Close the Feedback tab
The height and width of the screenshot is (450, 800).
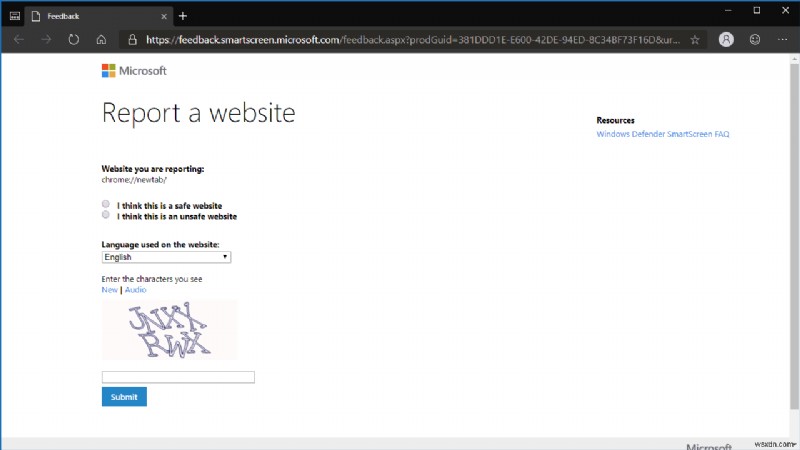point(164,16)
